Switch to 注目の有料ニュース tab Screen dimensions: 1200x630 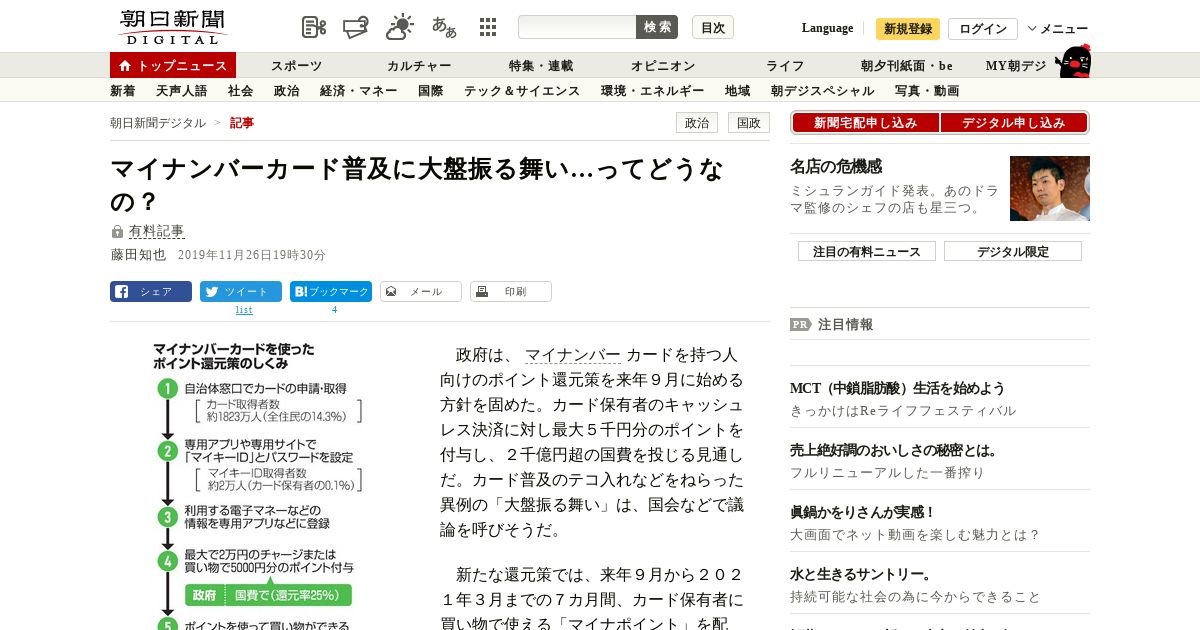(867, 251)
